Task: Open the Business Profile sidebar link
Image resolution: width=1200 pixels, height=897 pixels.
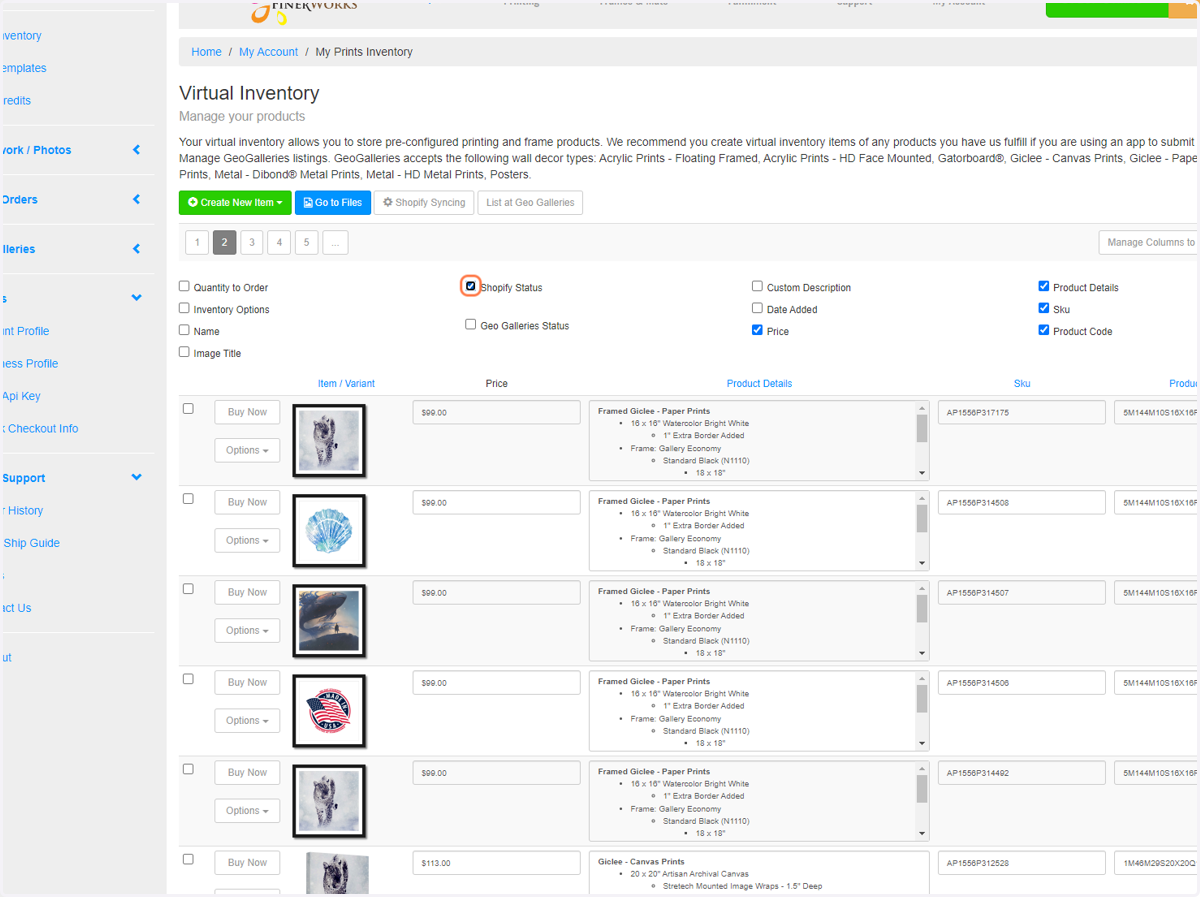Action: coord(29,363)
